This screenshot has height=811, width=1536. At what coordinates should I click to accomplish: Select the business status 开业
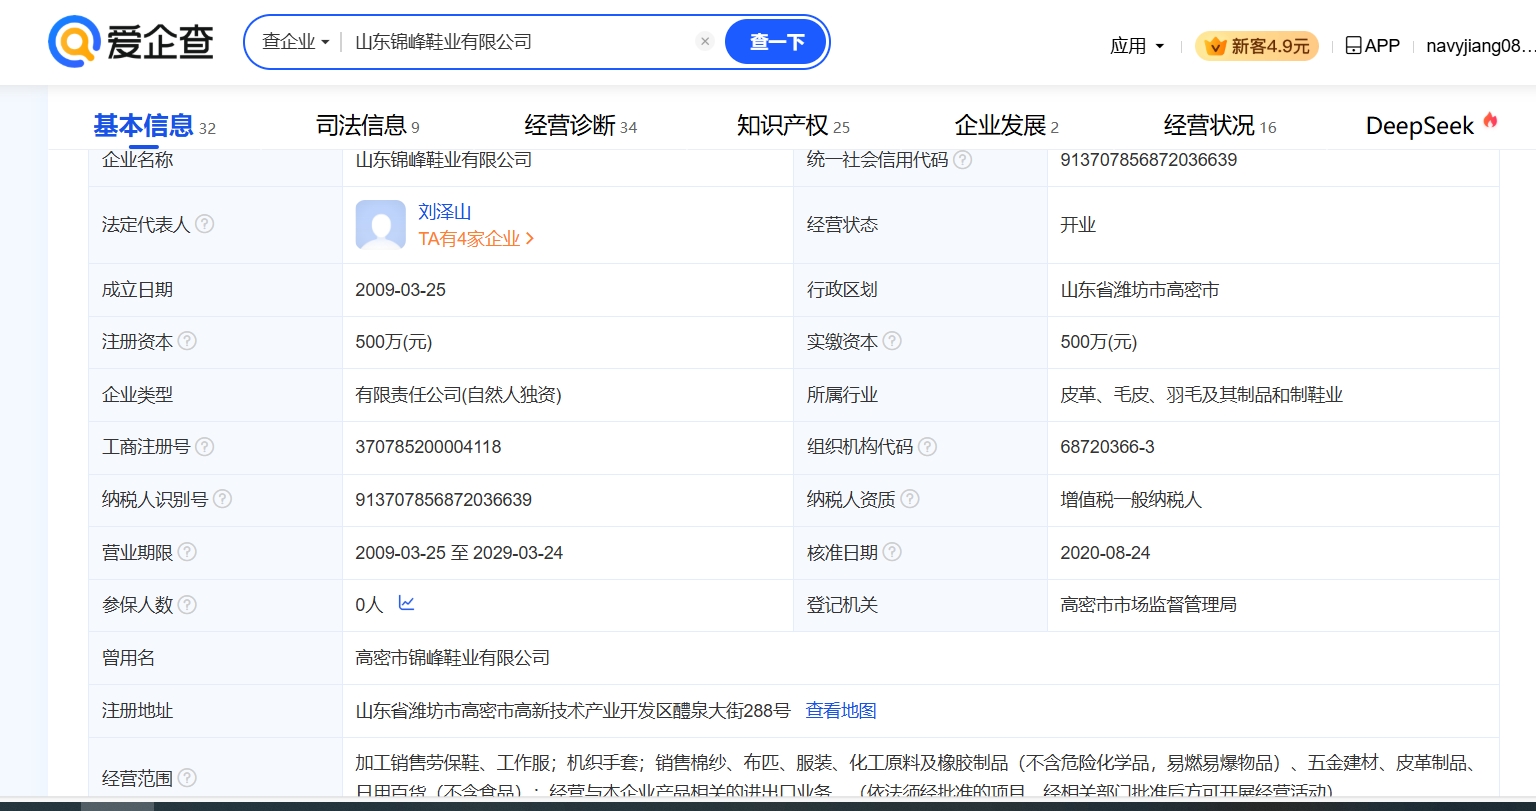point(1078,224)
